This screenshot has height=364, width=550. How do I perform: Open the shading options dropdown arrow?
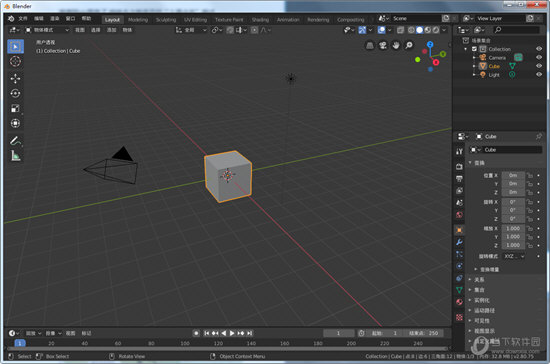click(444, 30)
